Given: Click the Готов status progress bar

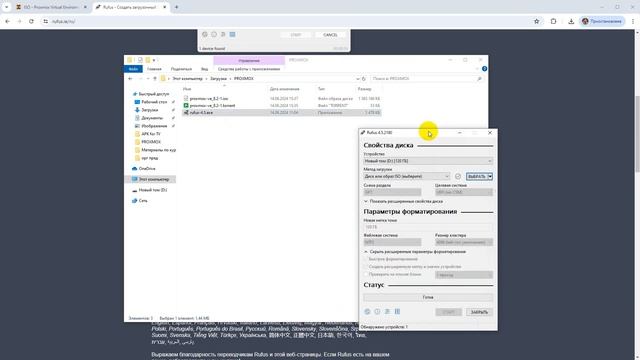Looking at the screenshot, I should [x=428, y=297].
